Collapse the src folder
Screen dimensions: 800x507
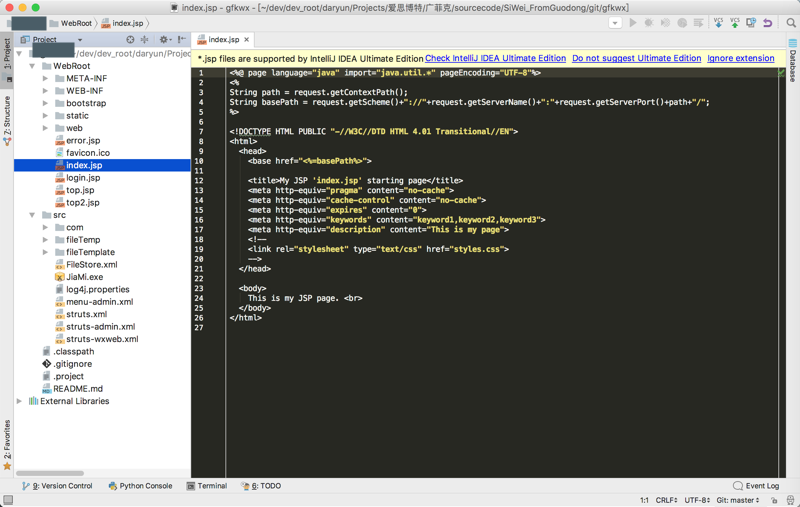tap(32, 215)
